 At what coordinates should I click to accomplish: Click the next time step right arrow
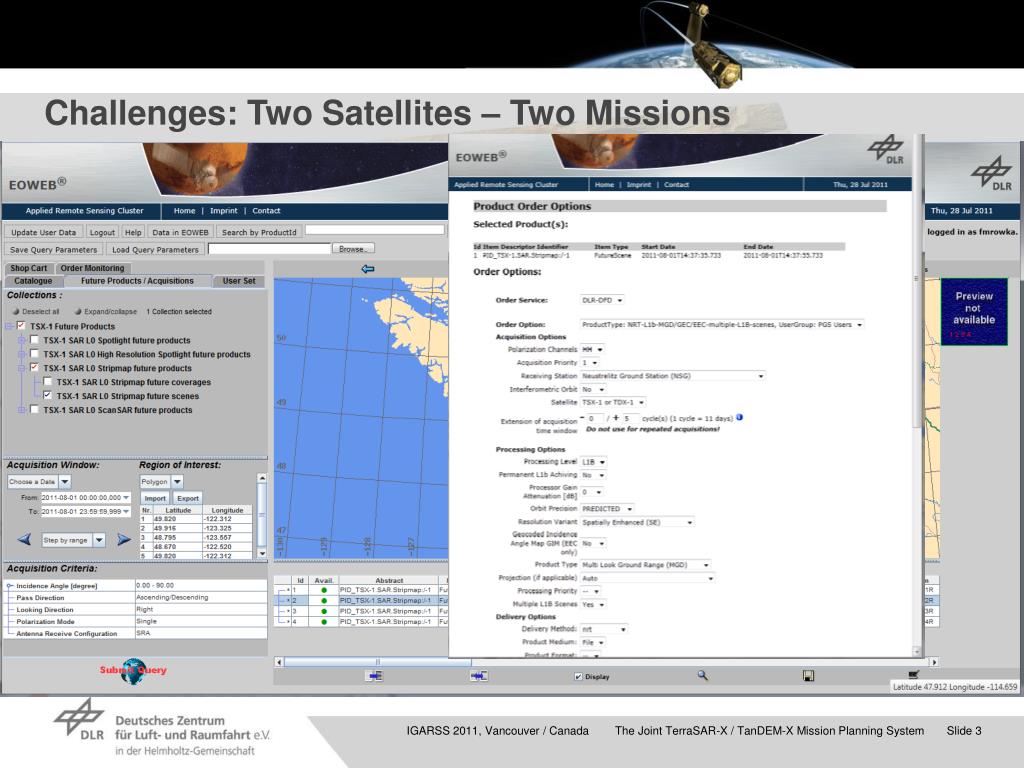(123, 539)
